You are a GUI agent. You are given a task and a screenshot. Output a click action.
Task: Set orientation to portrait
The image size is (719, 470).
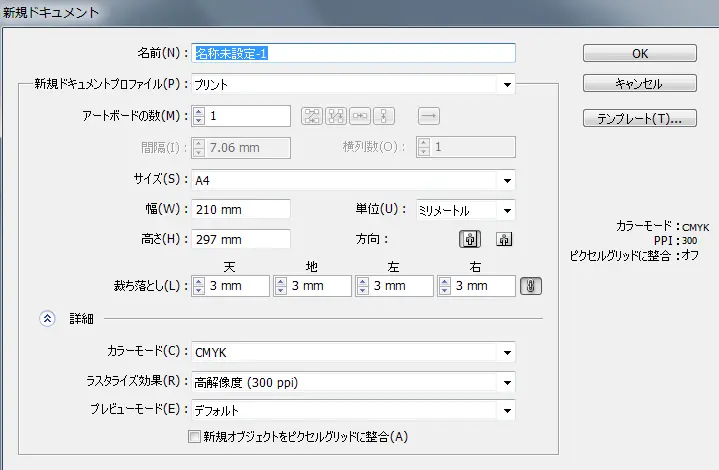[x=470, y=240]
